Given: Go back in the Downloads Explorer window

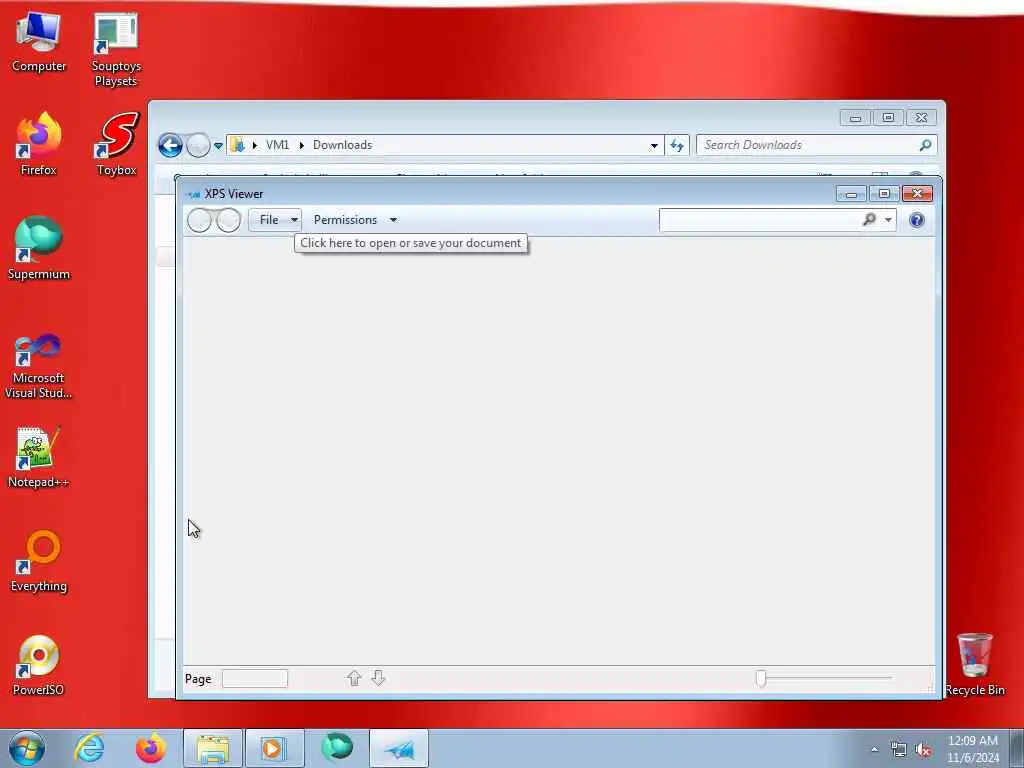Looking at the screenshot, I should click(170, 145).
